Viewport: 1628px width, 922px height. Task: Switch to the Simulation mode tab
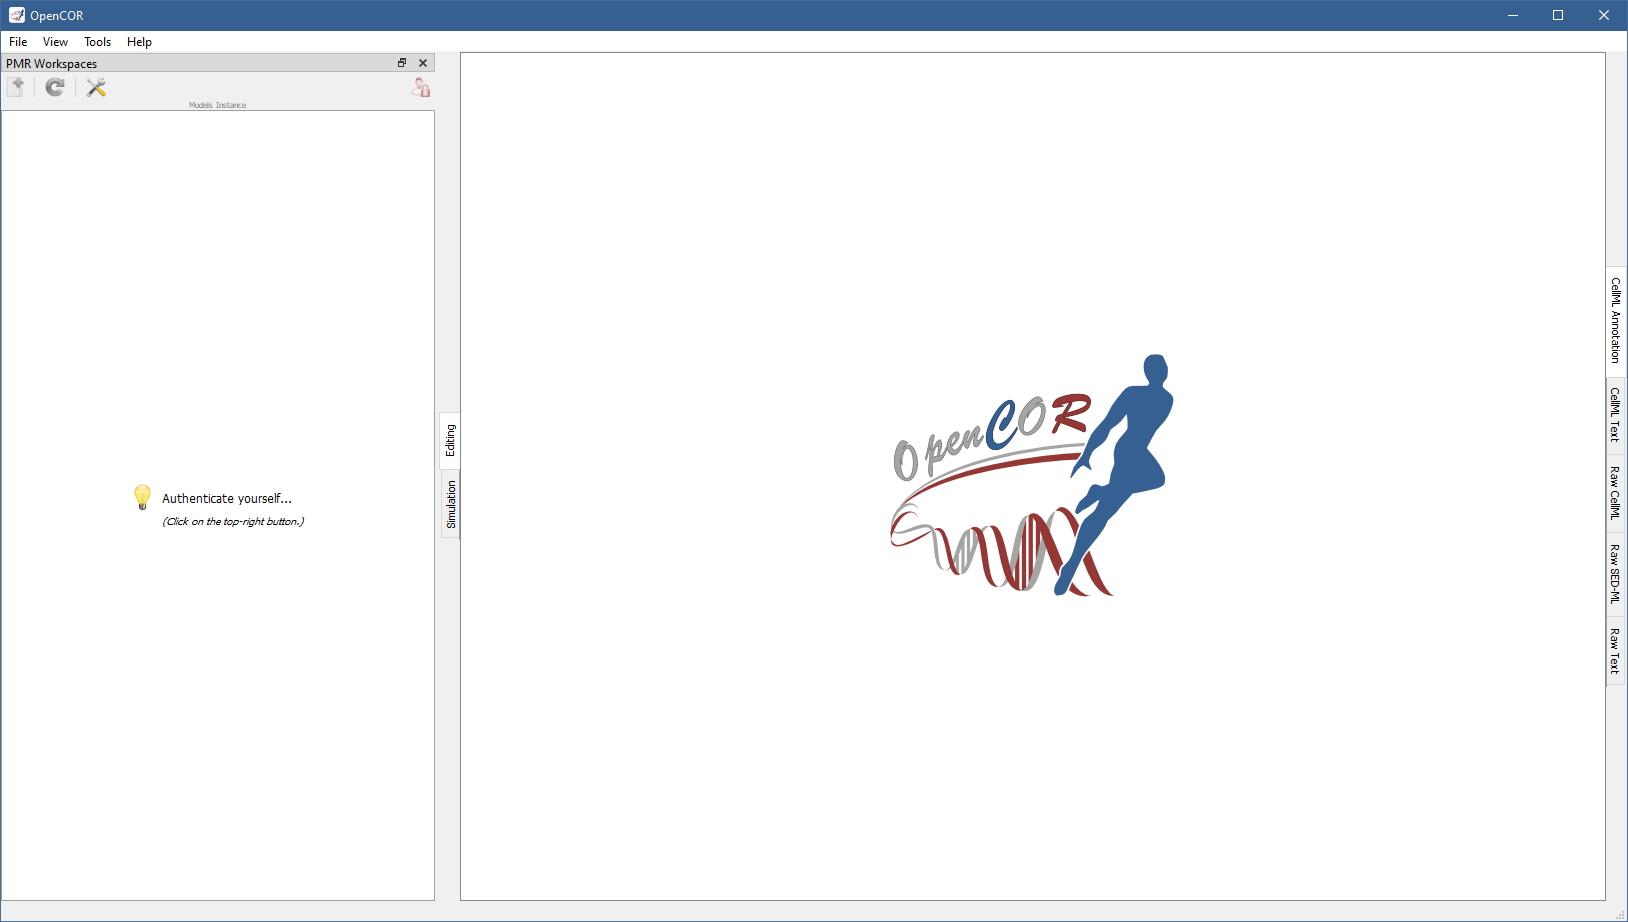[450, 504]
